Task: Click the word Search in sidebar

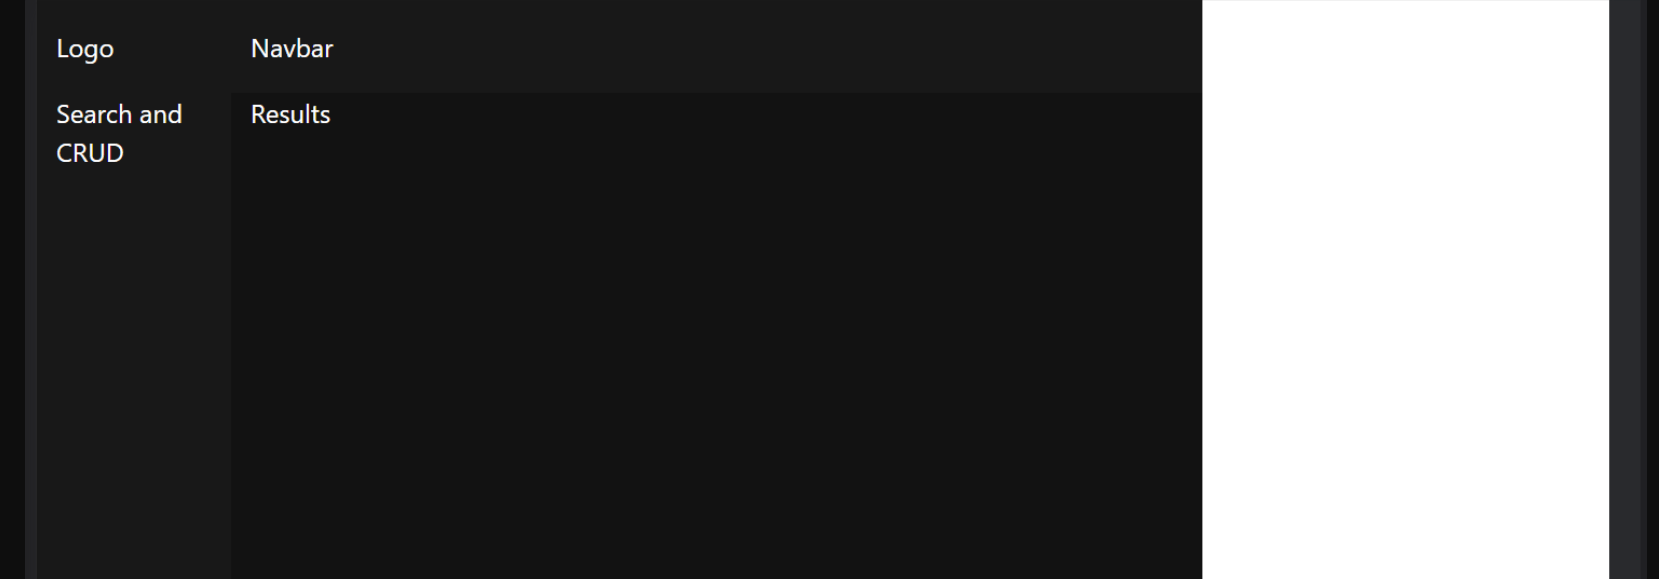Action: point(94,114)
